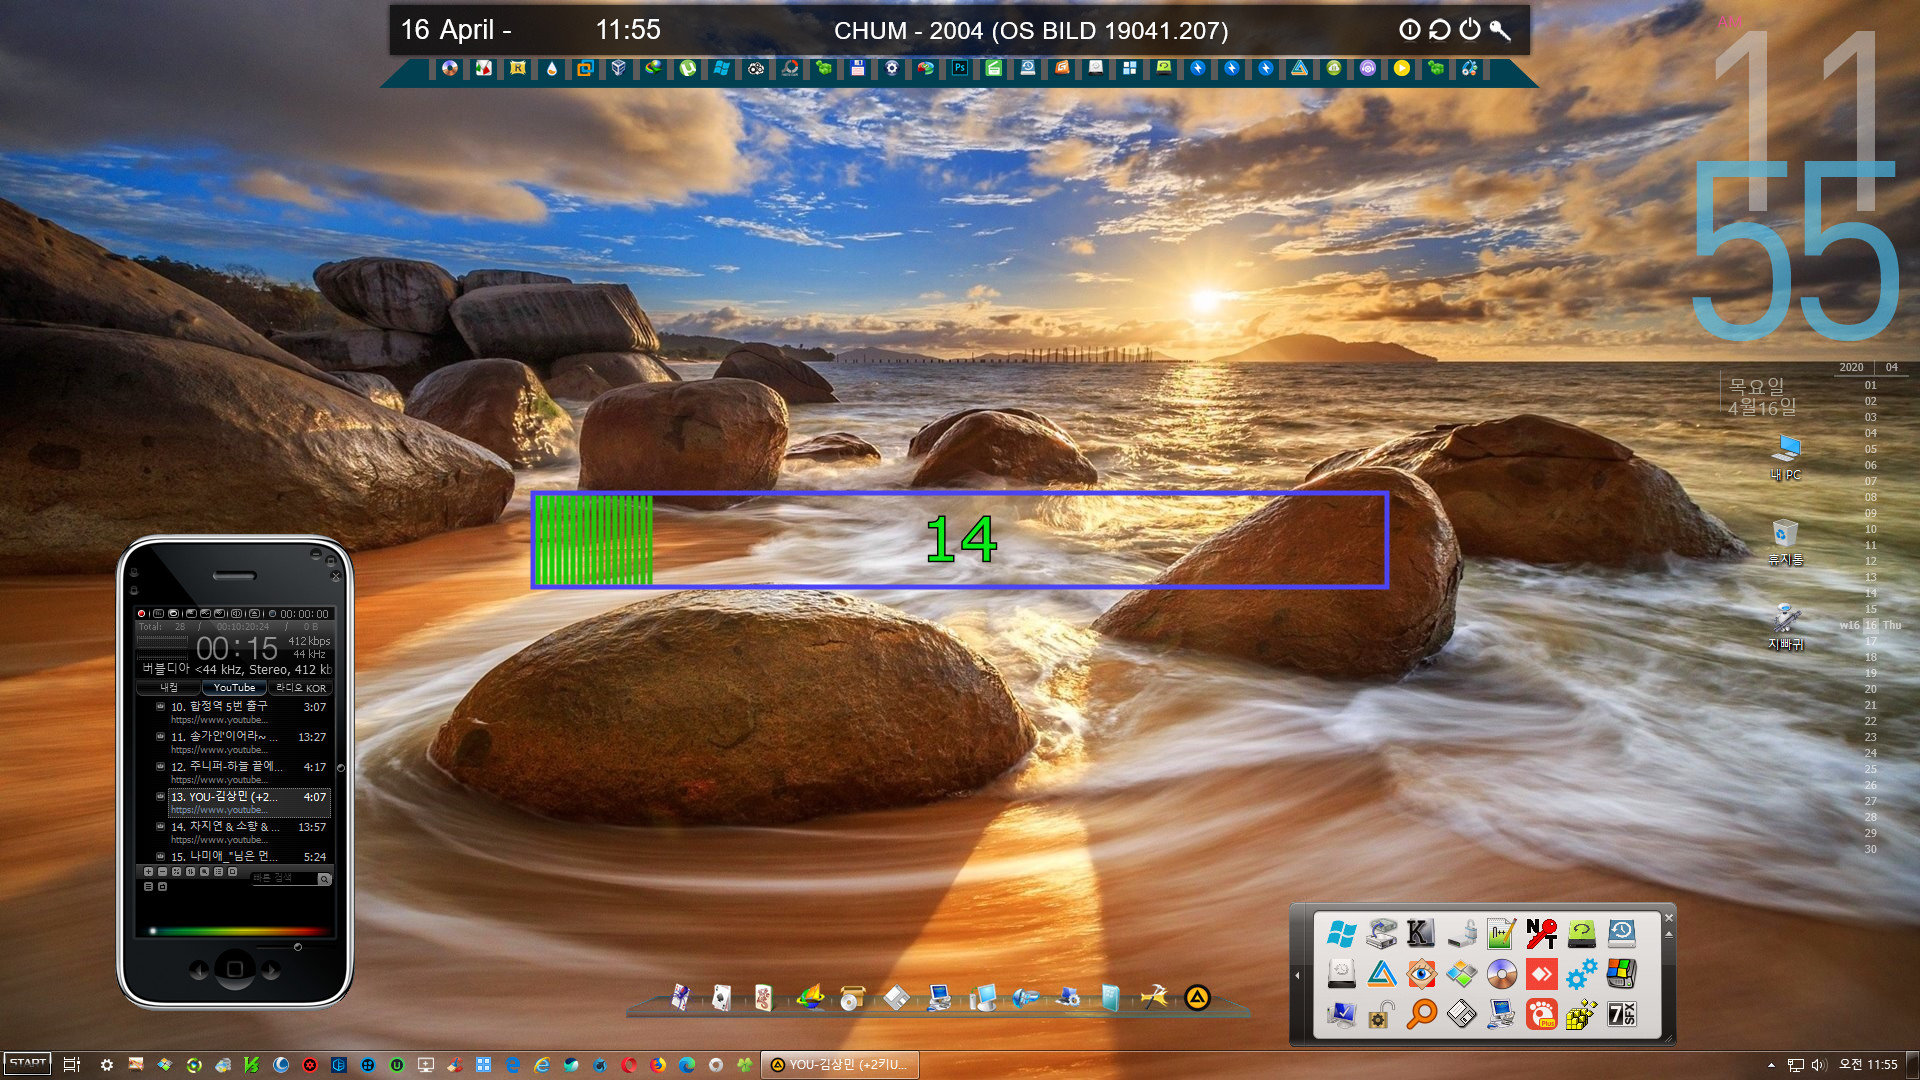
Task: Open Notepad++ icon in the launcher panel
Action: (1501, 934)
